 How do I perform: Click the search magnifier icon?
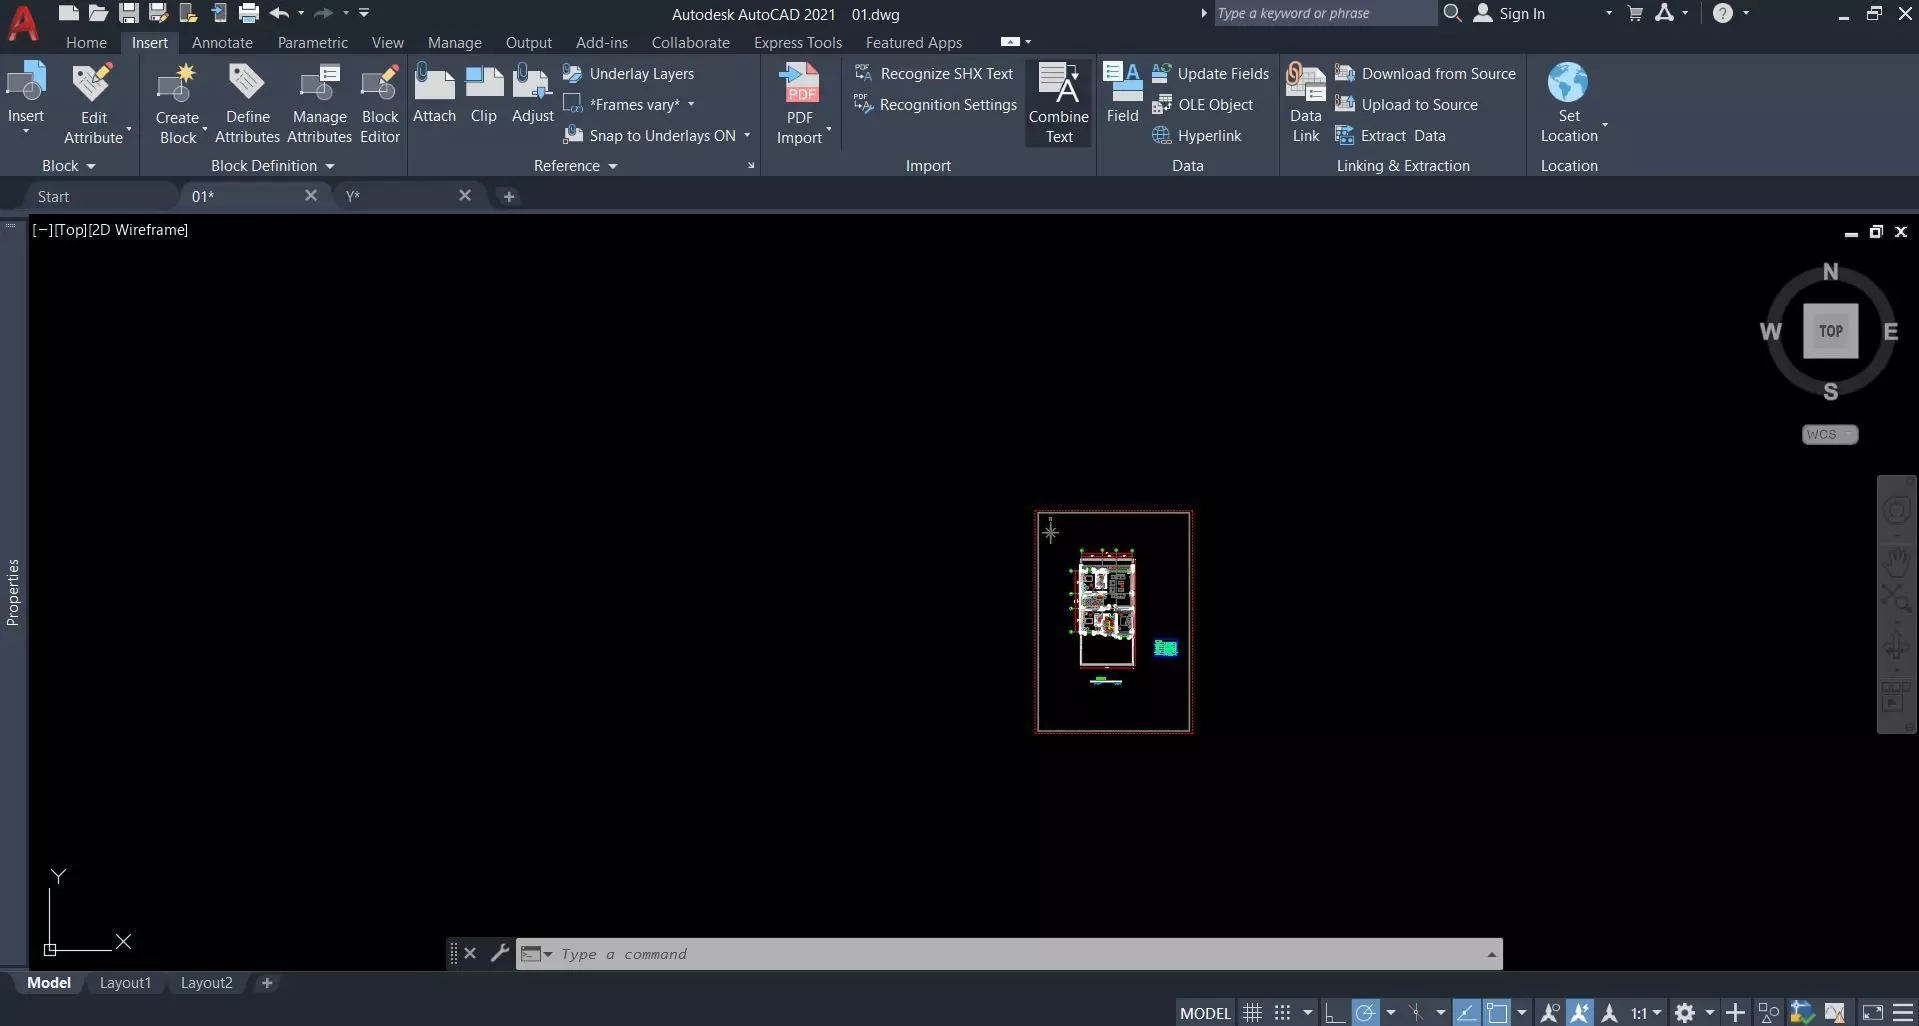(1452, 13)
